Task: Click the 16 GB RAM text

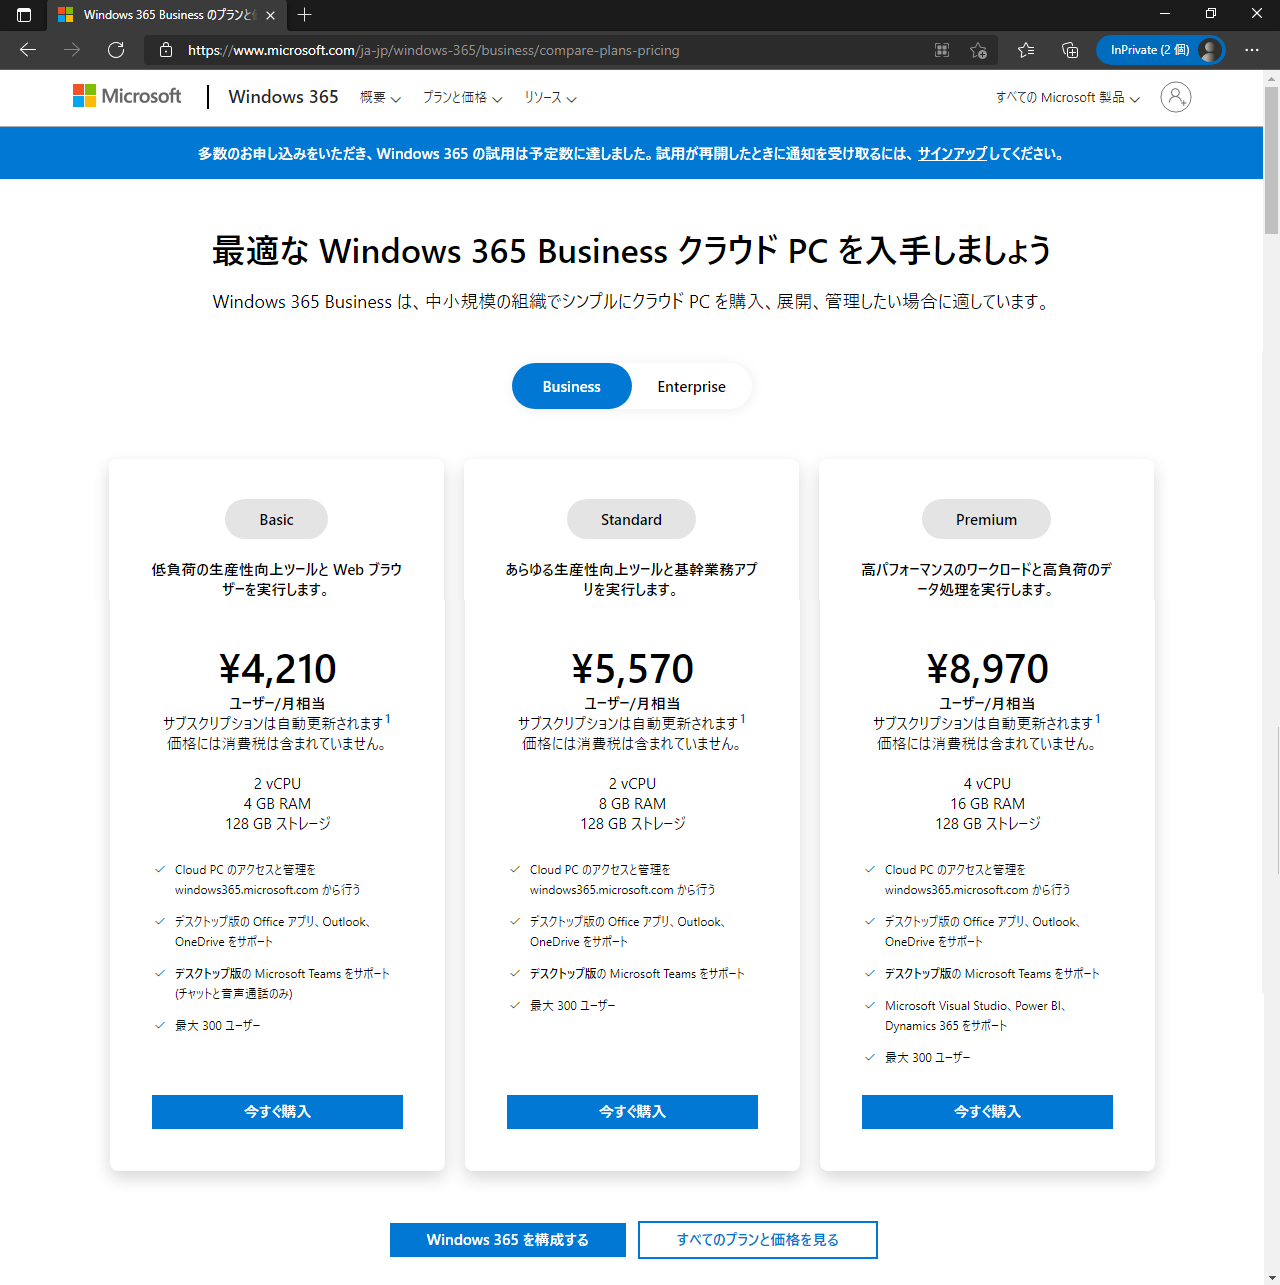Action: [x=987, y=804]
